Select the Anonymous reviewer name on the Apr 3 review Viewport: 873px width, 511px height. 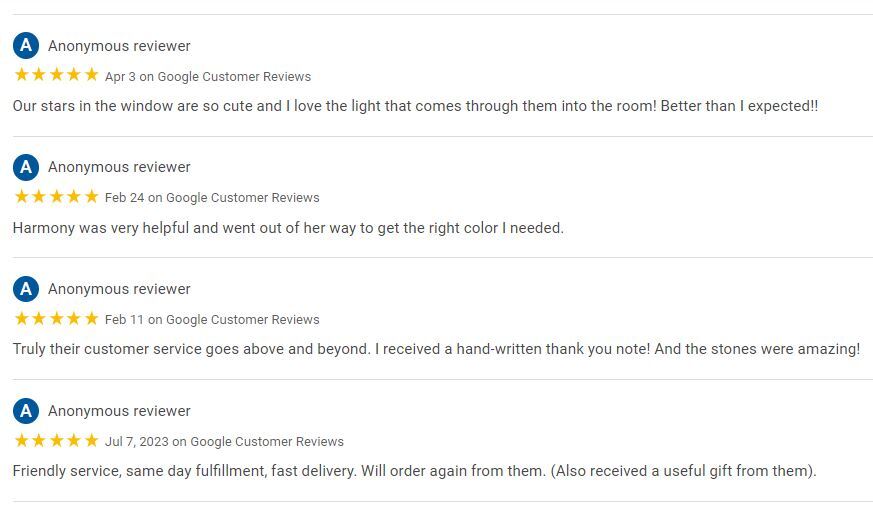pyautogui.click(x=119, y=46)
